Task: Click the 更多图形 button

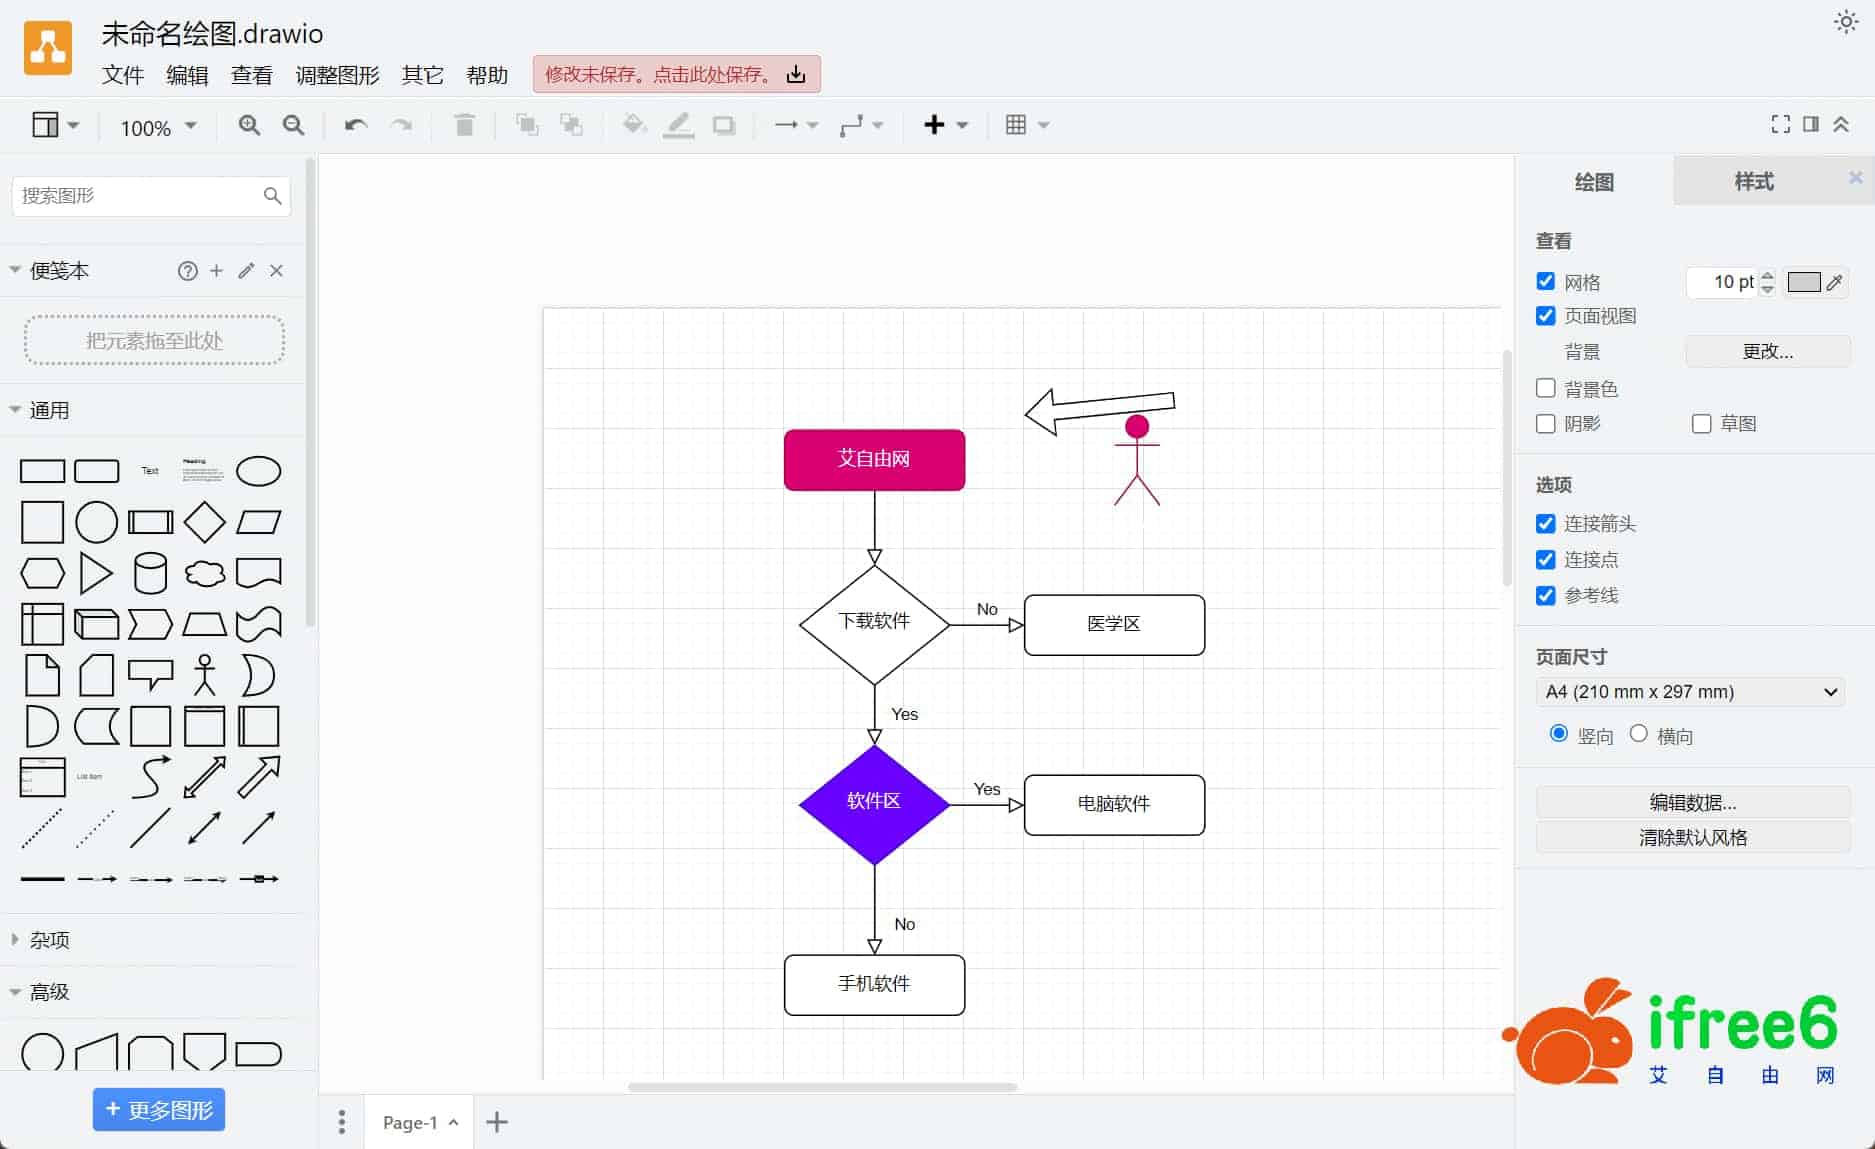Action: pos(159,1110)
